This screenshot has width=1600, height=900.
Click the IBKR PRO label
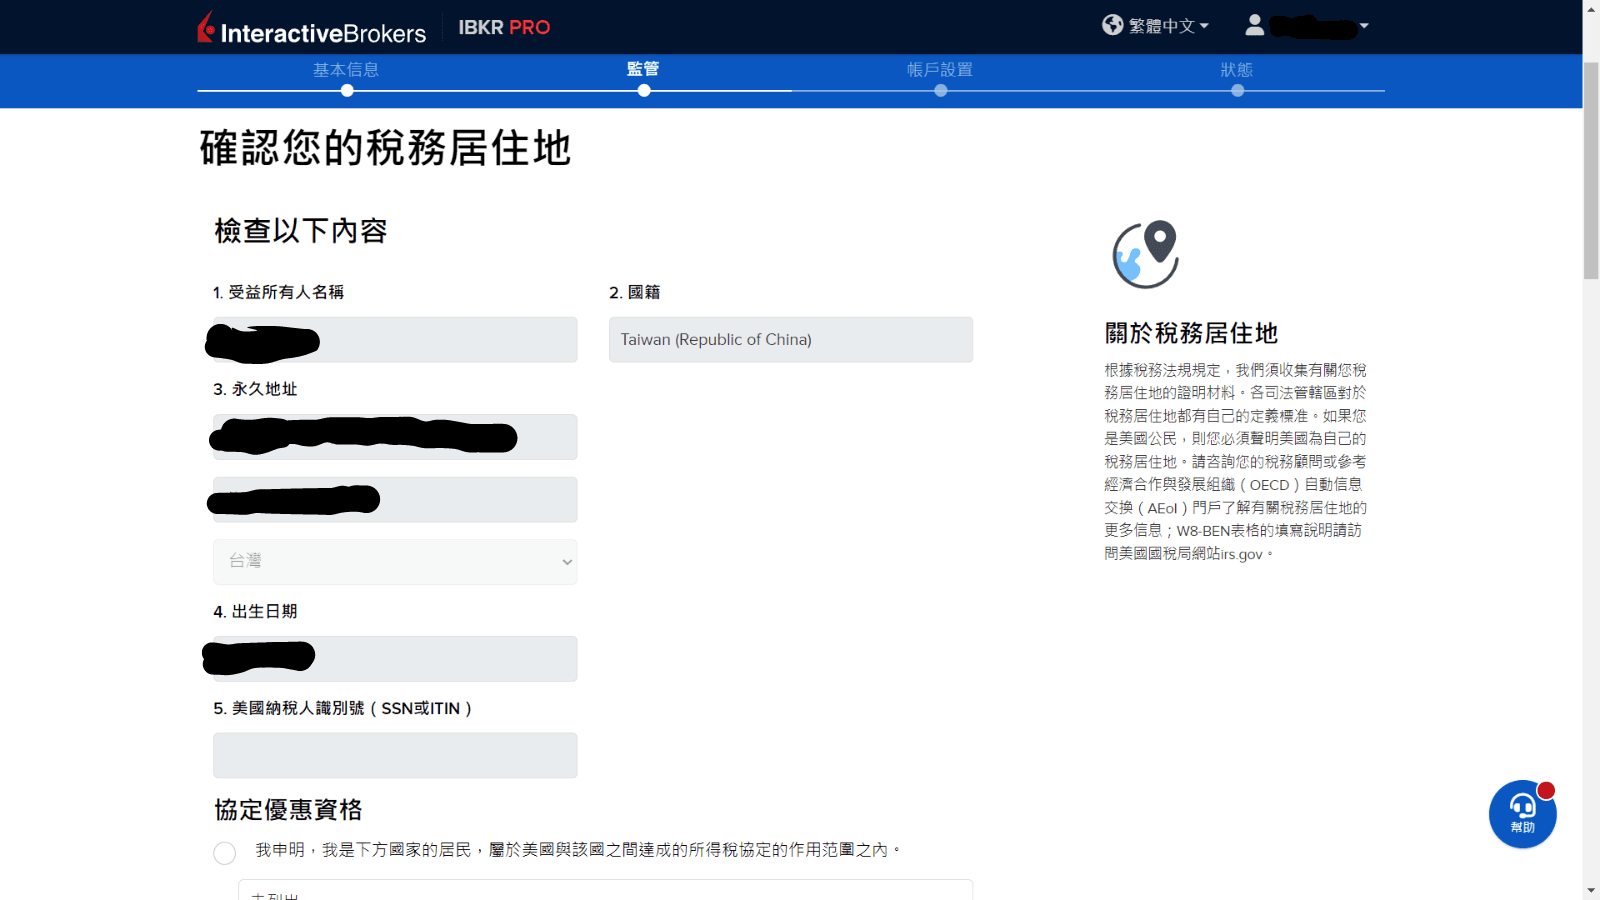[x=504, y=27]
